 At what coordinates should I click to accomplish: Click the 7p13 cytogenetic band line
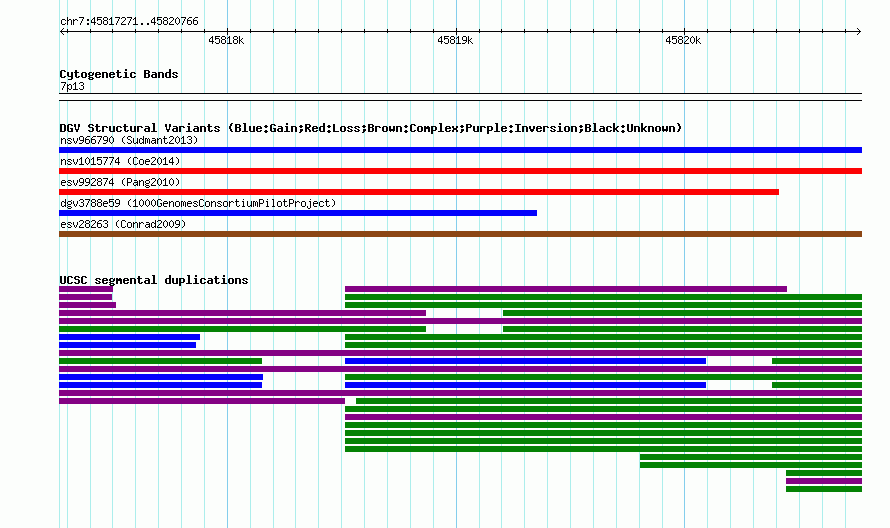(x=460, y=97)
